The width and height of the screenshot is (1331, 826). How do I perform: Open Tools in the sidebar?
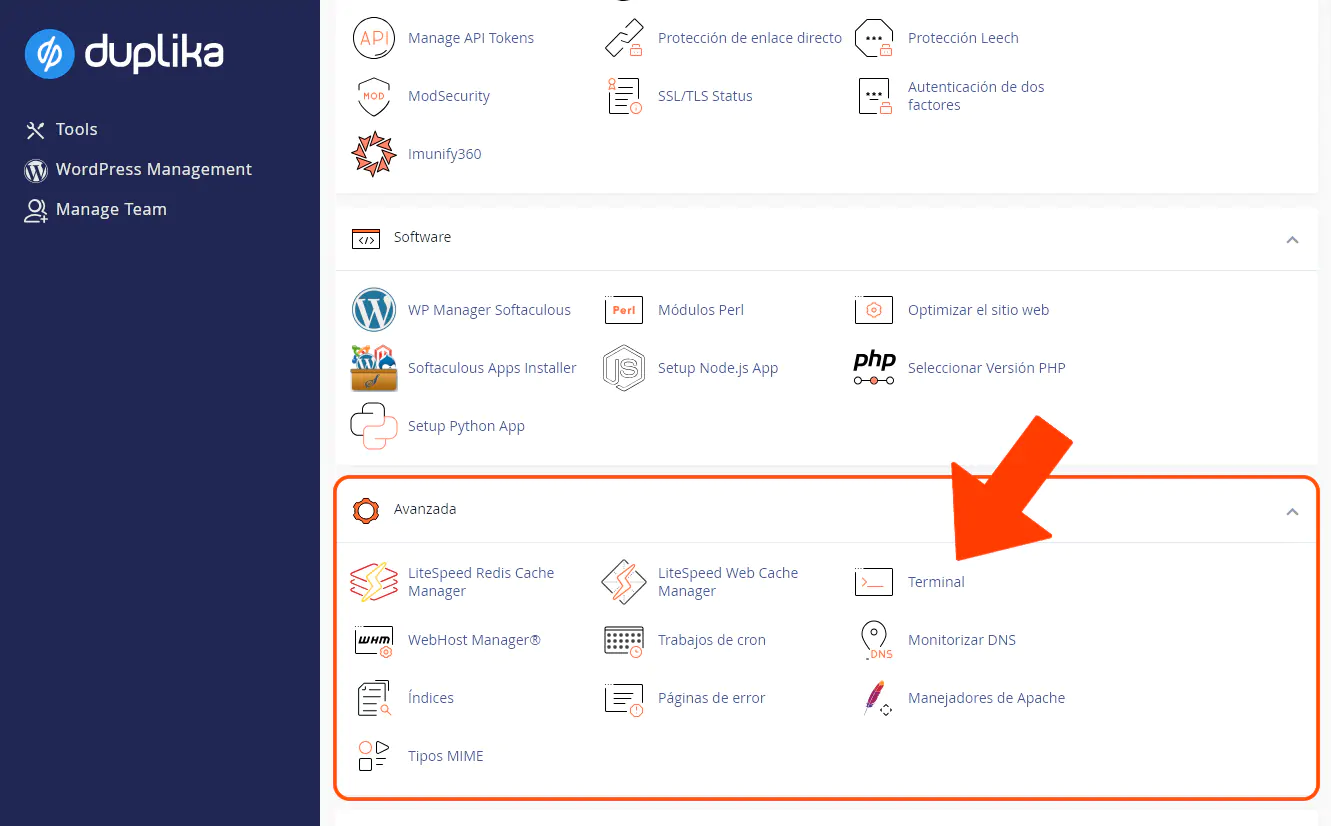pyautogui.click(x=76, y=129)
